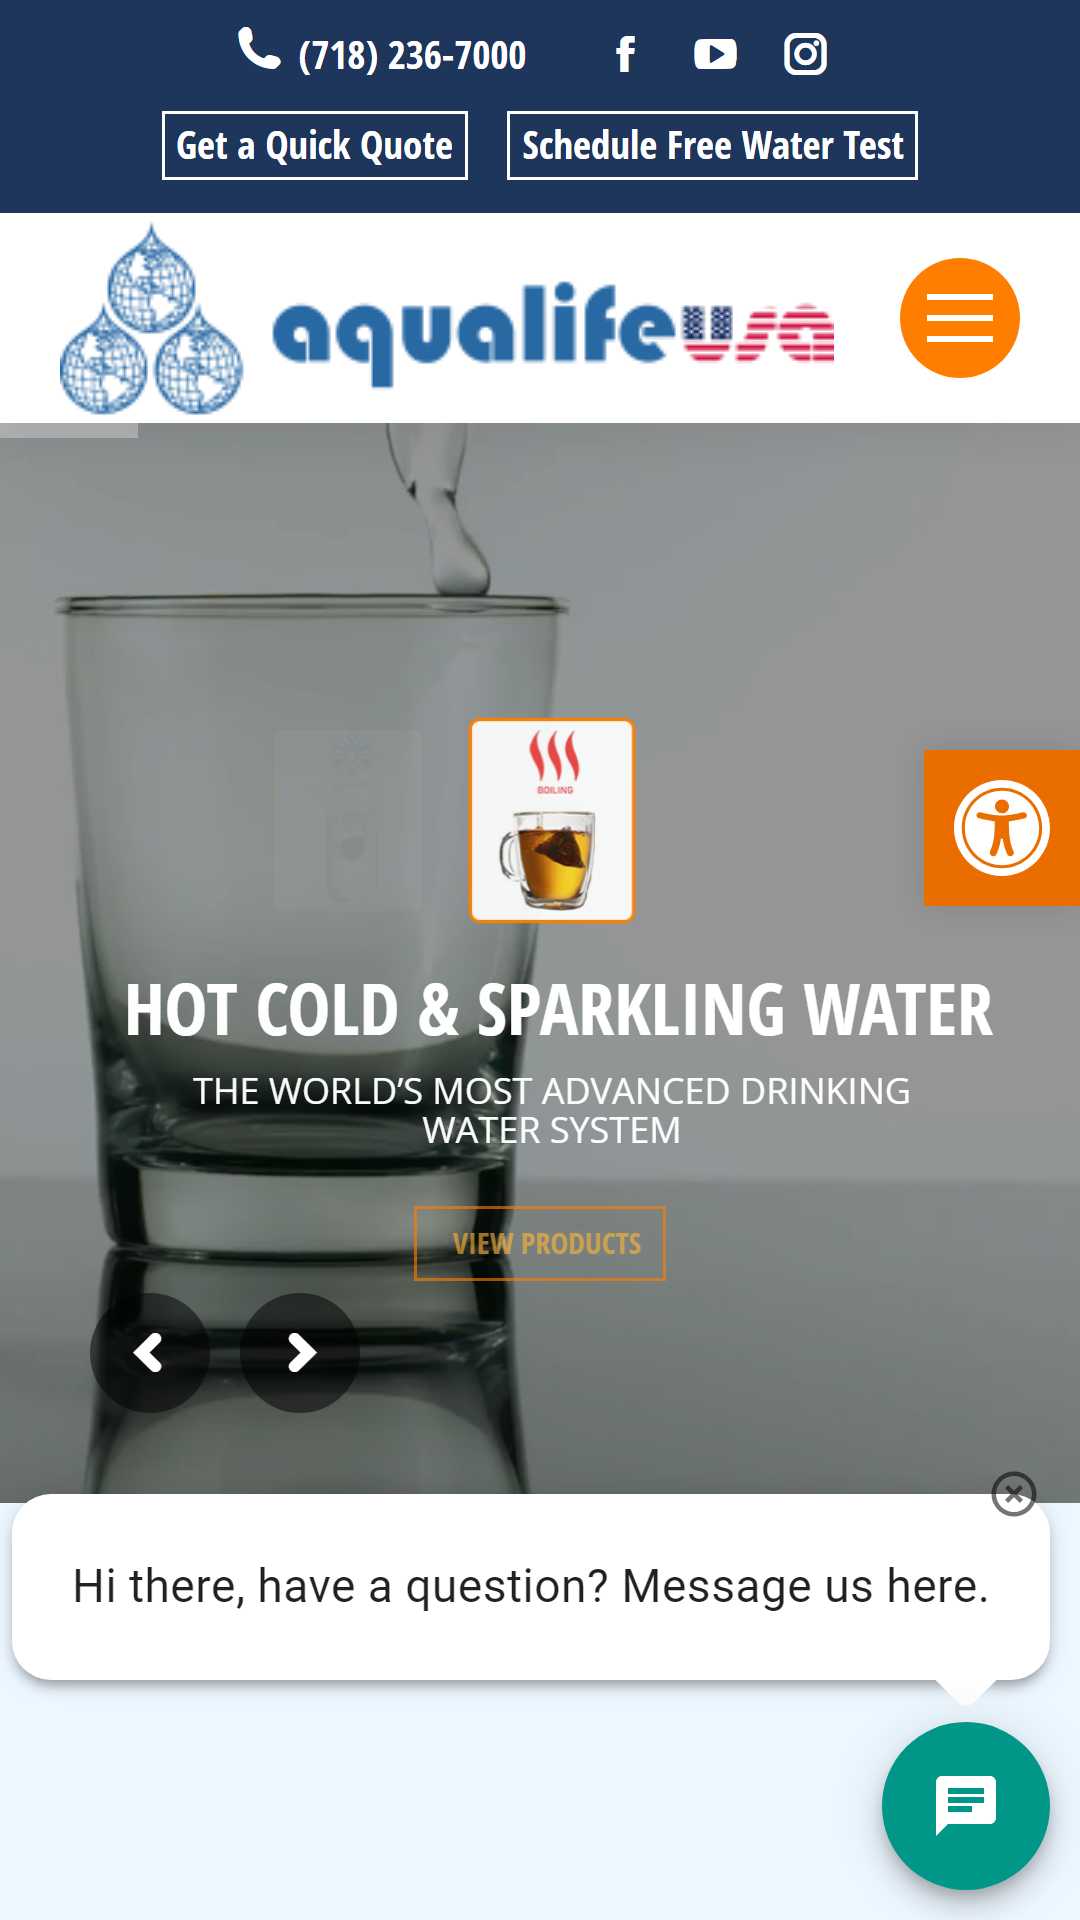Screen dimensions: 1080x1920
Task: Click the 'Message us here' chat bubble
Action: pyautogui.click(x=531, y=1587)
